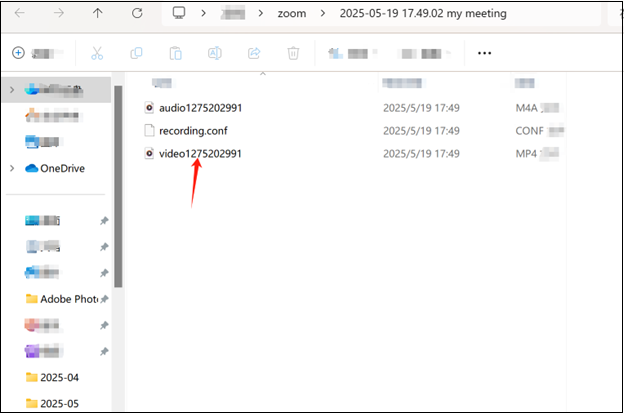Screen dimensions: 624x413
Task: Click the recording.conf blank file icon
Action: point(149,131)
